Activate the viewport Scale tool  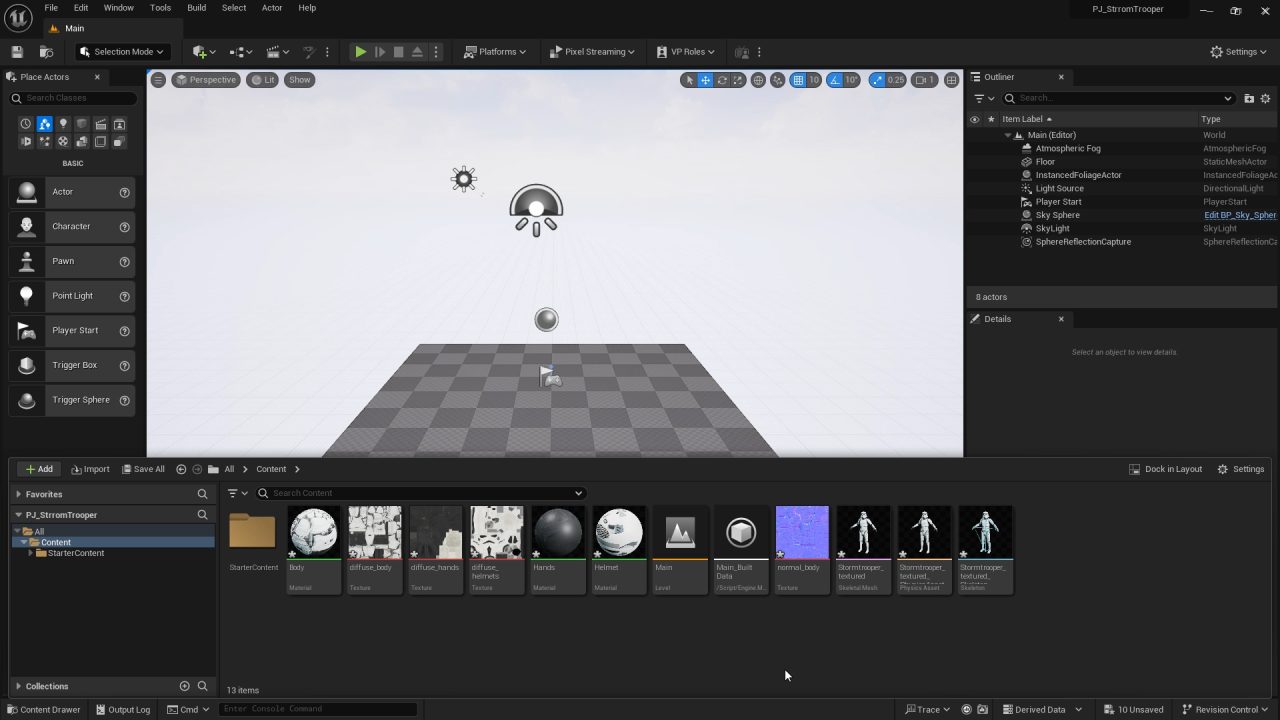pos(738,80)
